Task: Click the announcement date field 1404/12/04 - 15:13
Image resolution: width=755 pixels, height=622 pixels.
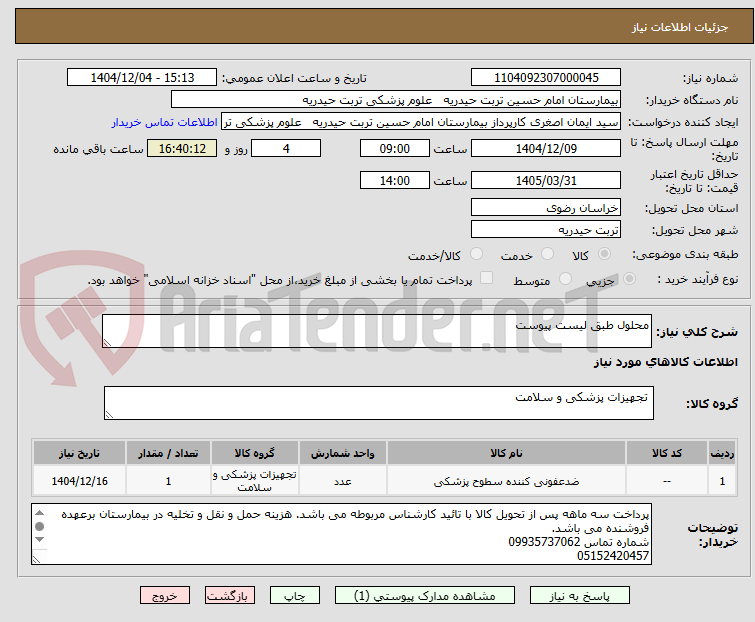Action: click(142, 78)
